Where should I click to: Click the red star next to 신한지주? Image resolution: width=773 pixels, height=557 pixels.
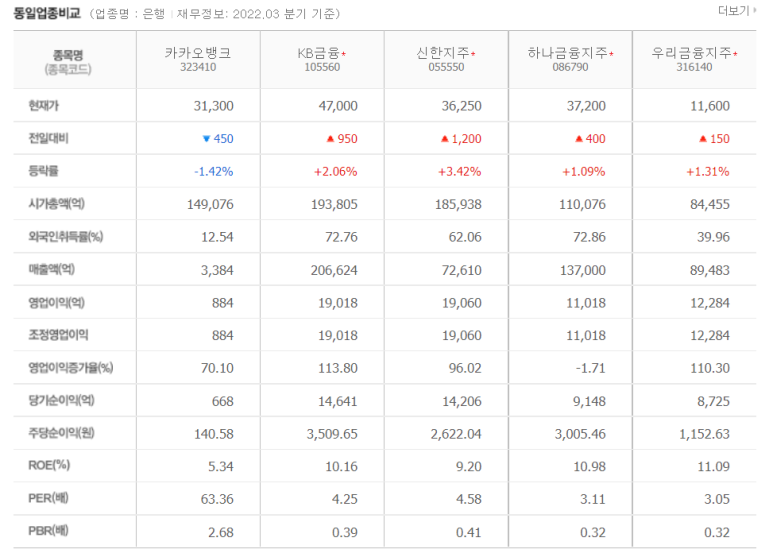click(473, 54)
